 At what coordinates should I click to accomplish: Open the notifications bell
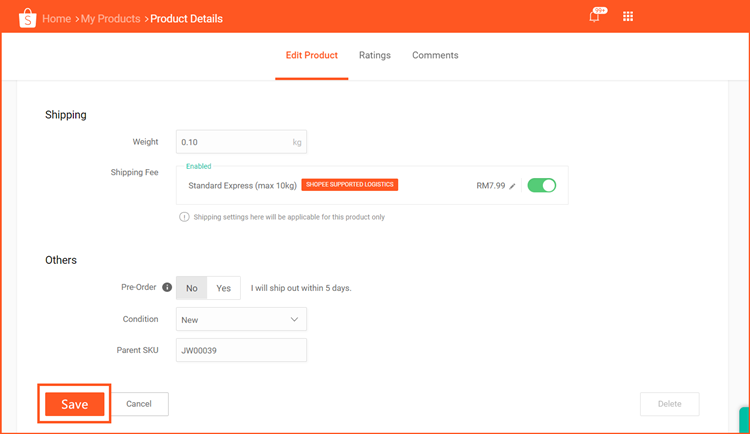click(595, 17)
